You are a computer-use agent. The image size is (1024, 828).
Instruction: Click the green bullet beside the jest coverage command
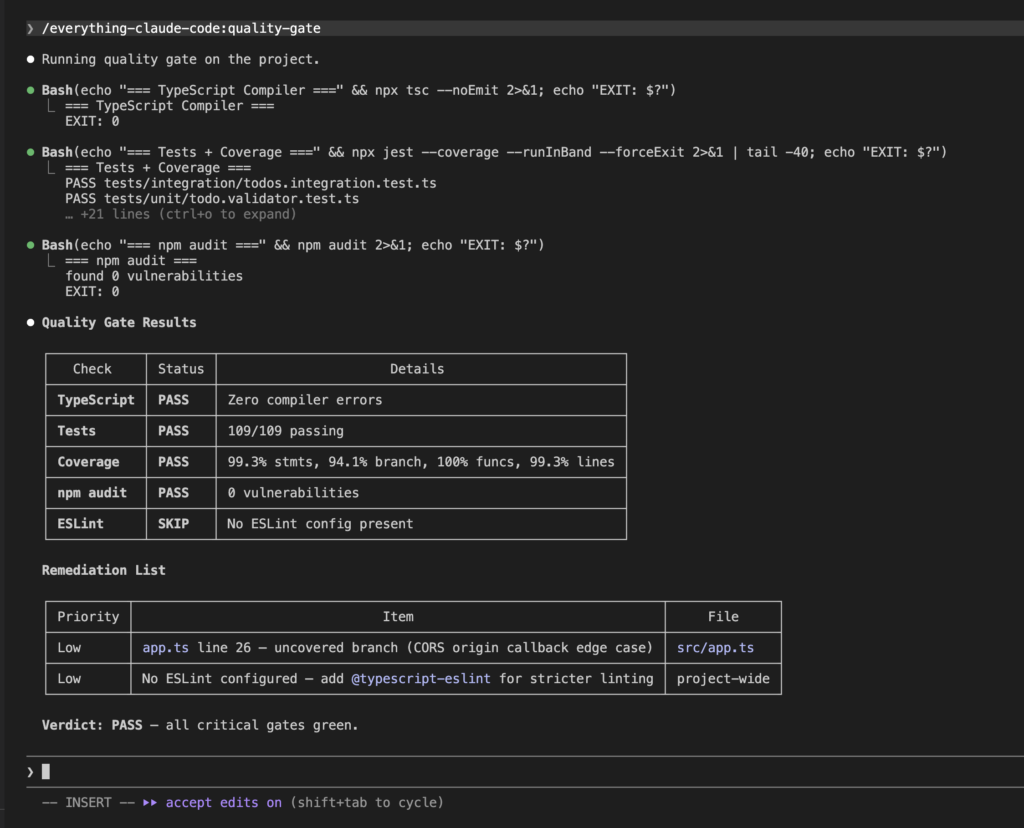(31, 152)
